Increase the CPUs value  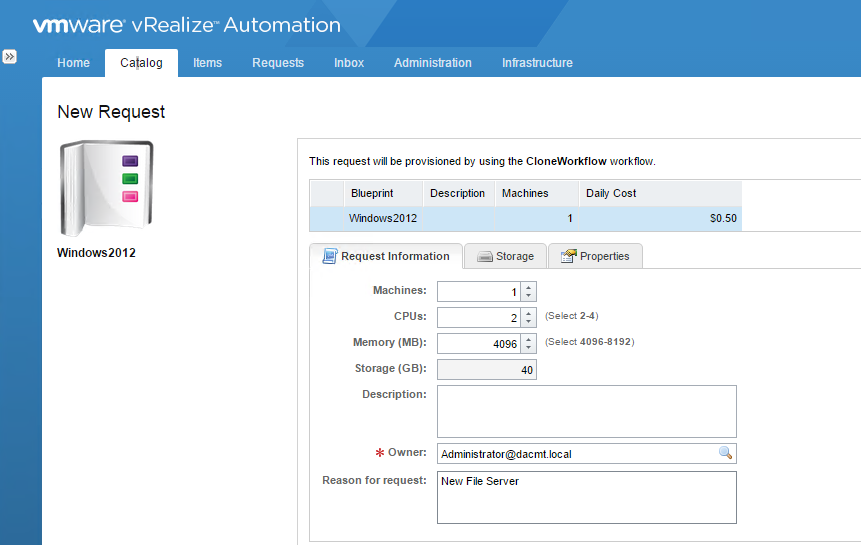coord(528,312)
